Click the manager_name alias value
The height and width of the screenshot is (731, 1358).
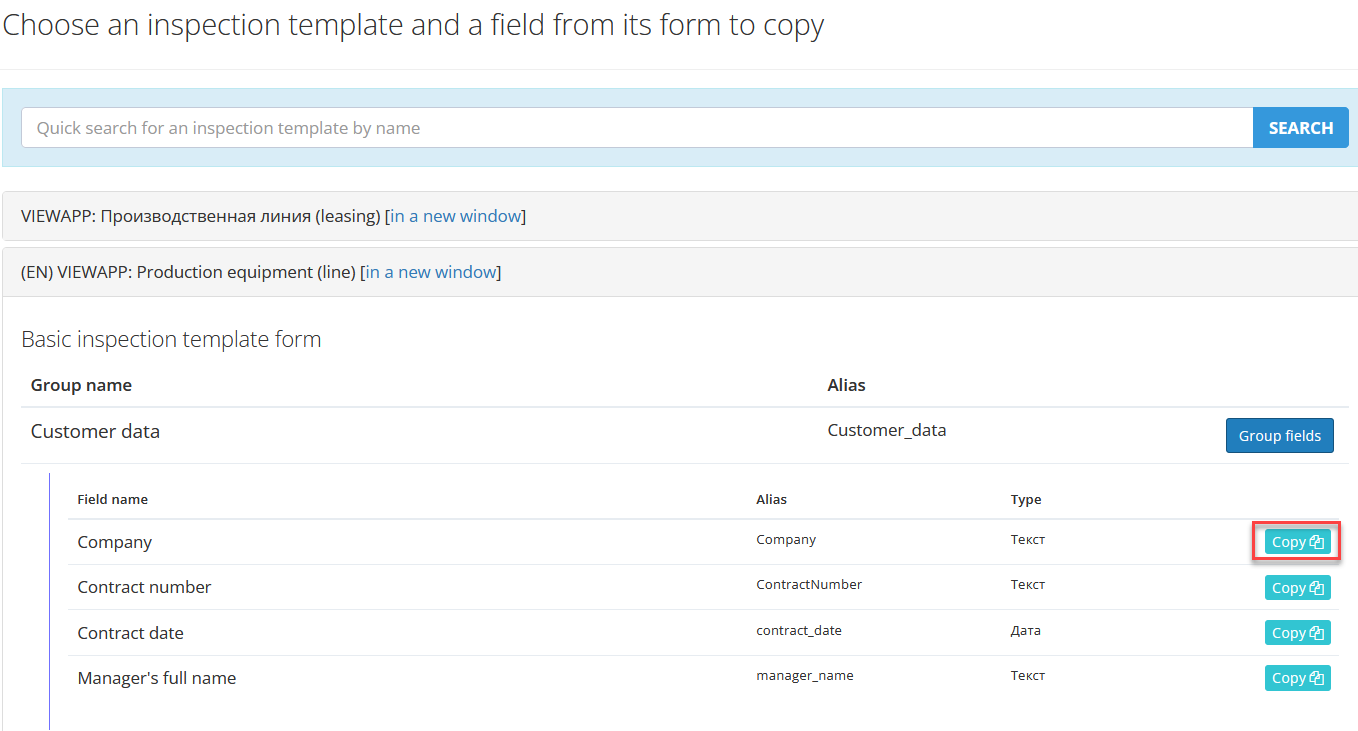[805, 675]
